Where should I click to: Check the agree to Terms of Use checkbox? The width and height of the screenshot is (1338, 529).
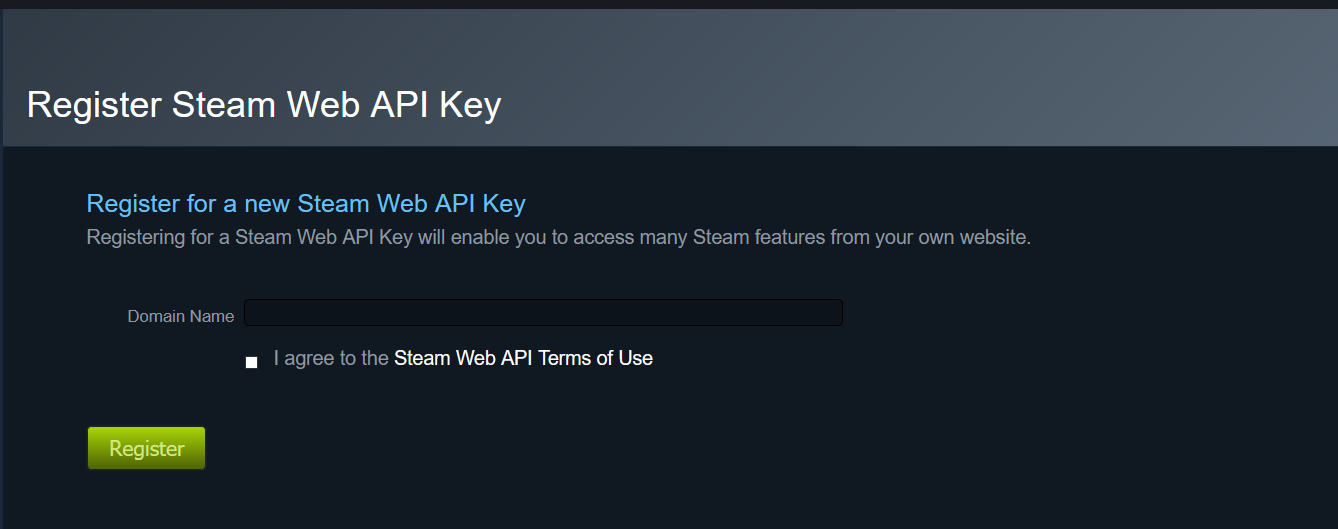tap(251, 362)
